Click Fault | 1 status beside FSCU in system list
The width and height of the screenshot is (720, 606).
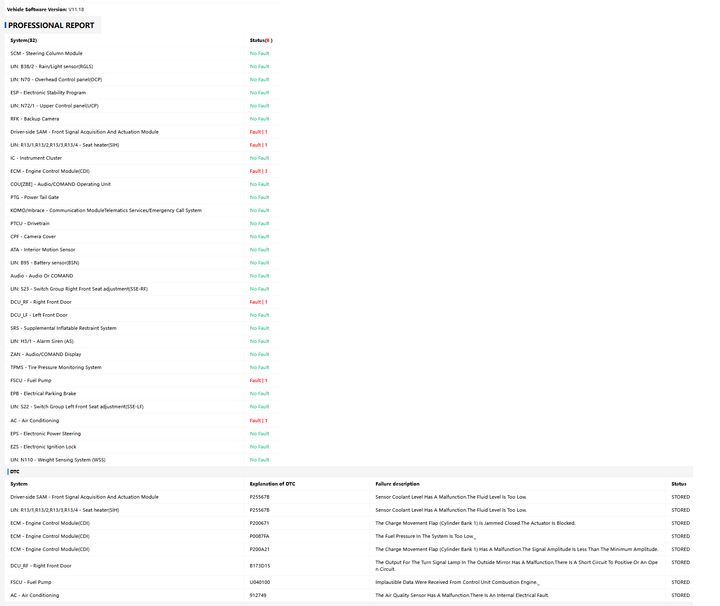(258, 381)
